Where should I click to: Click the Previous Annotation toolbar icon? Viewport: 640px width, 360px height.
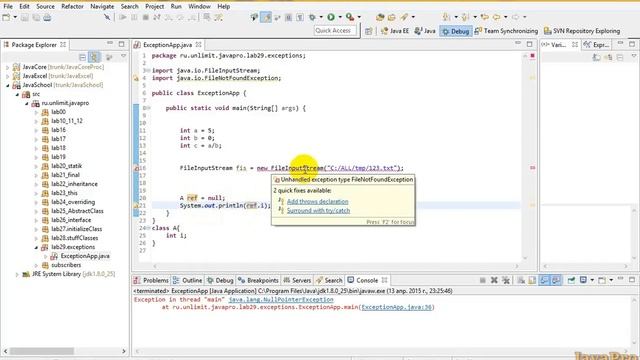coord(465,17)
